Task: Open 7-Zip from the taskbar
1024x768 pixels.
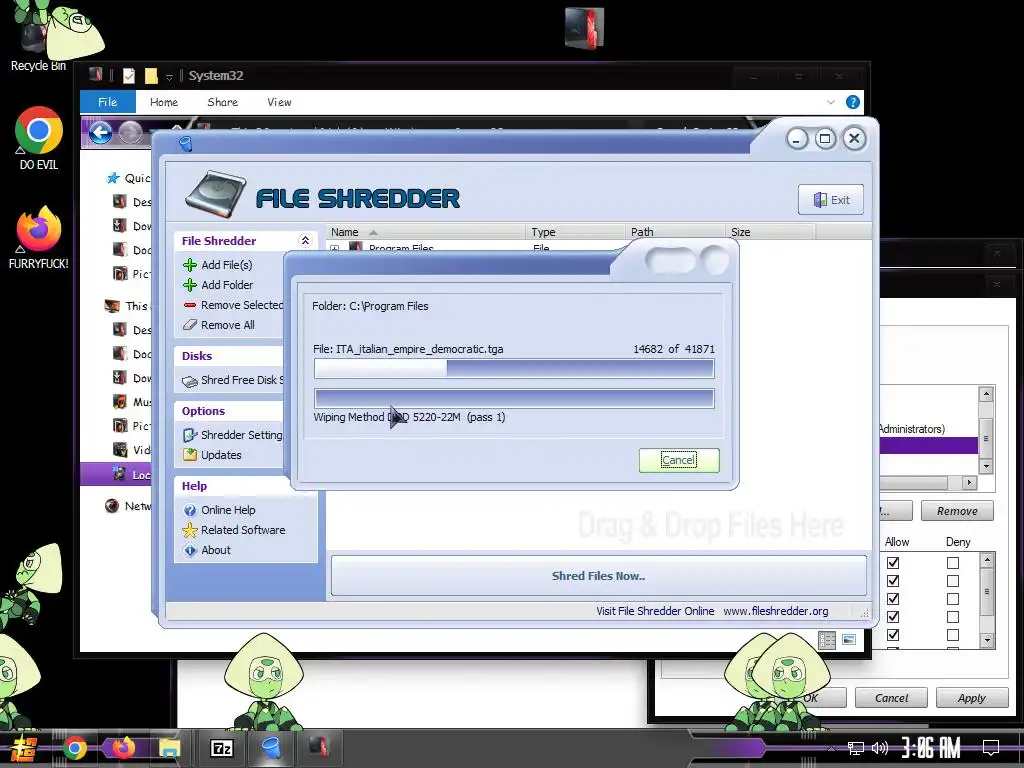Action: [221, 748]
